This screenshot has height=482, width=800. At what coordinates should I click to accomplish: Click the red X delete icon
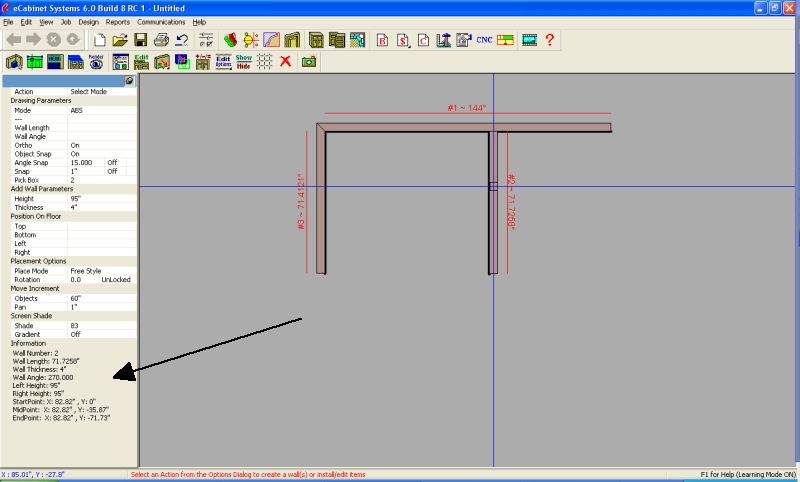285,61
